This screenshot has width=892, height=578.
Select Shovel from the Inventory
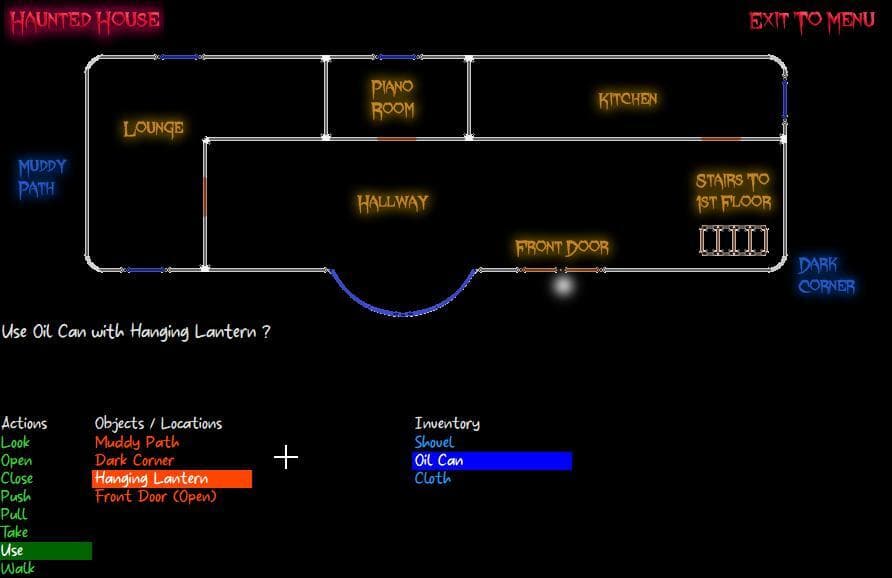434,442
